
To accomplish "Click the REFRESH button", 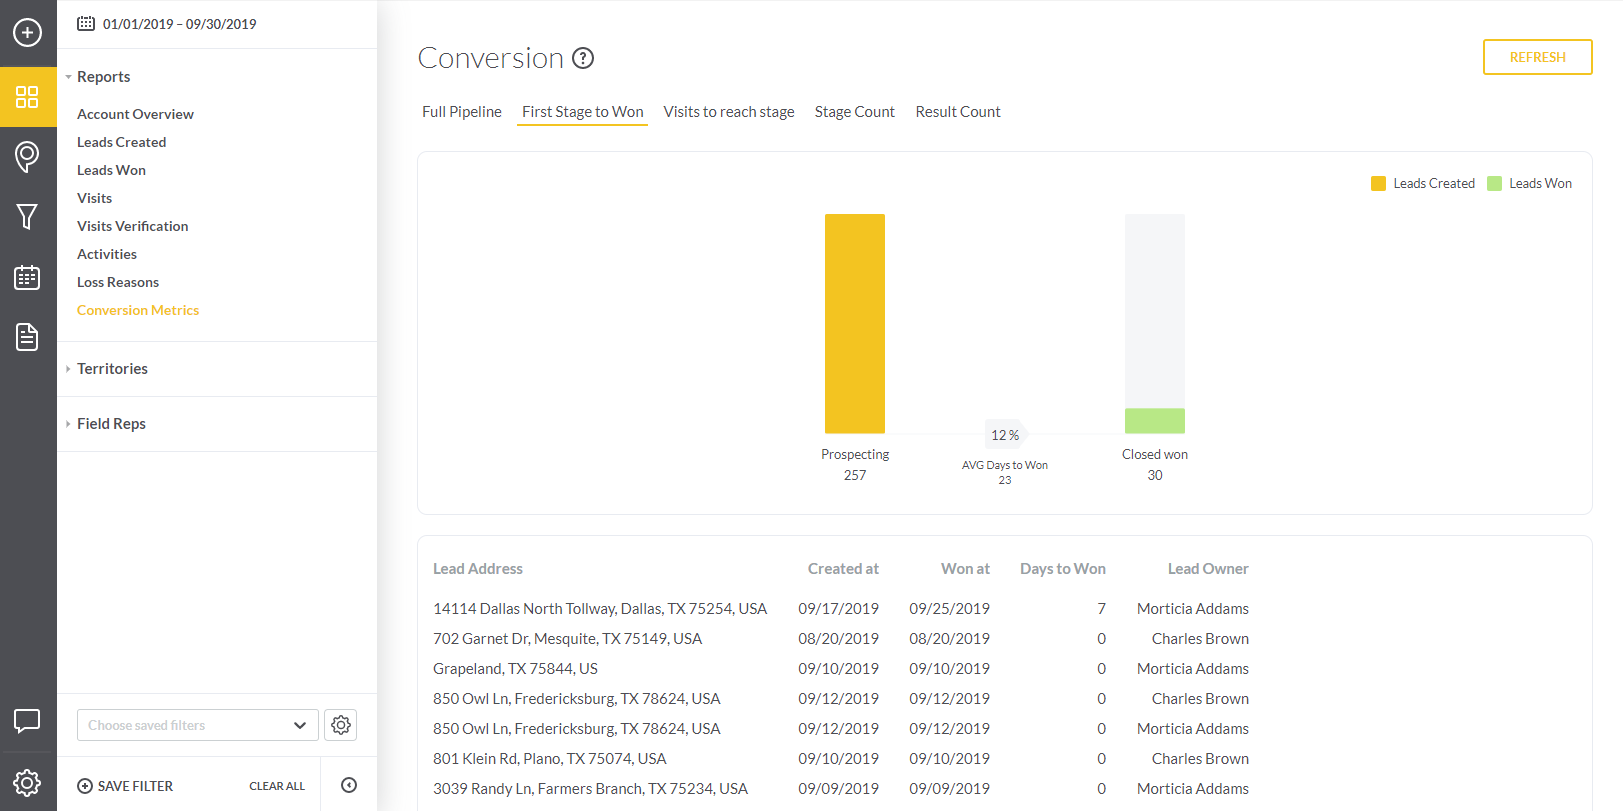I will [x=1538, y=57].
